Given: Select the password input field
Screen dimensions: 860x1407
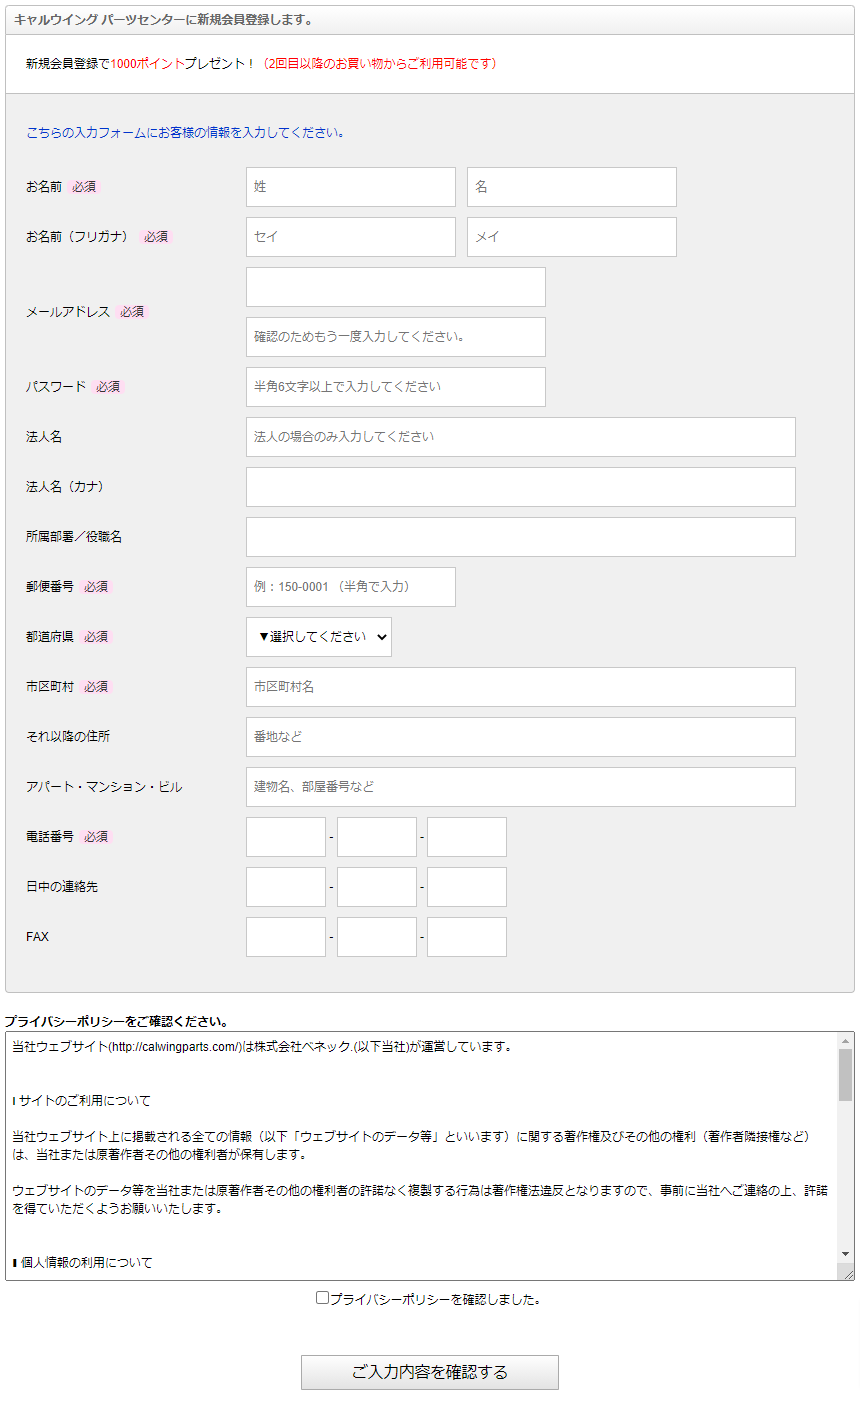Looking at the screenshot, I should coord(396,387).
